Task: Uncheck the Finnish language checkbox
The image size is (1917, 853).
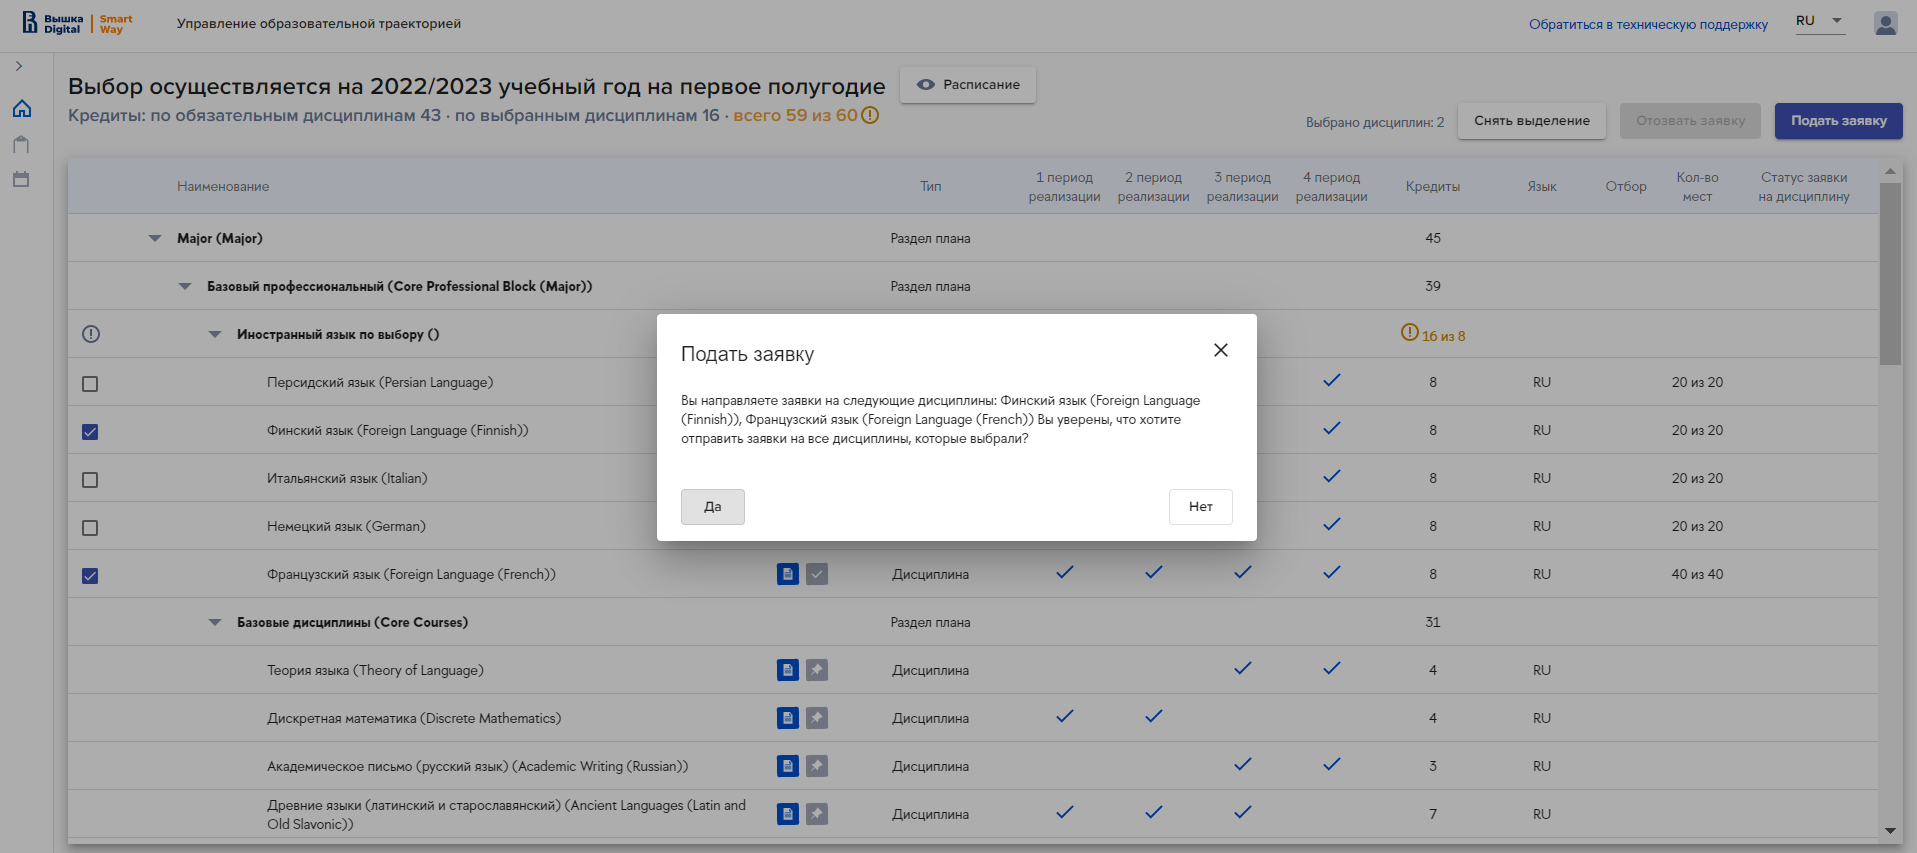Action: point(90,432)
